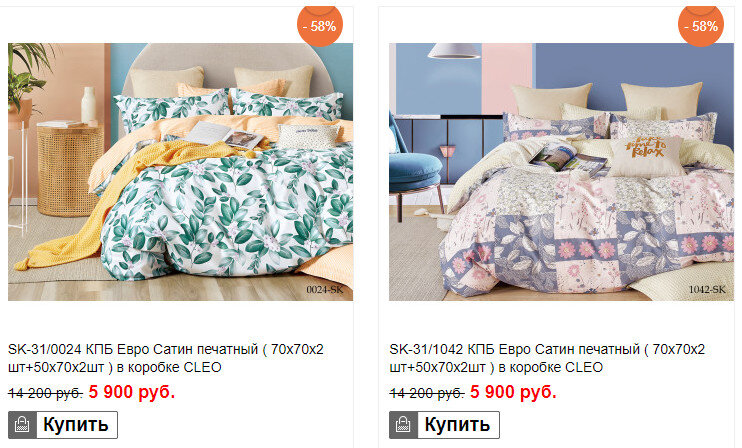
Task: Click the 0024-SK code label in the photo
Action: point(325,290)
